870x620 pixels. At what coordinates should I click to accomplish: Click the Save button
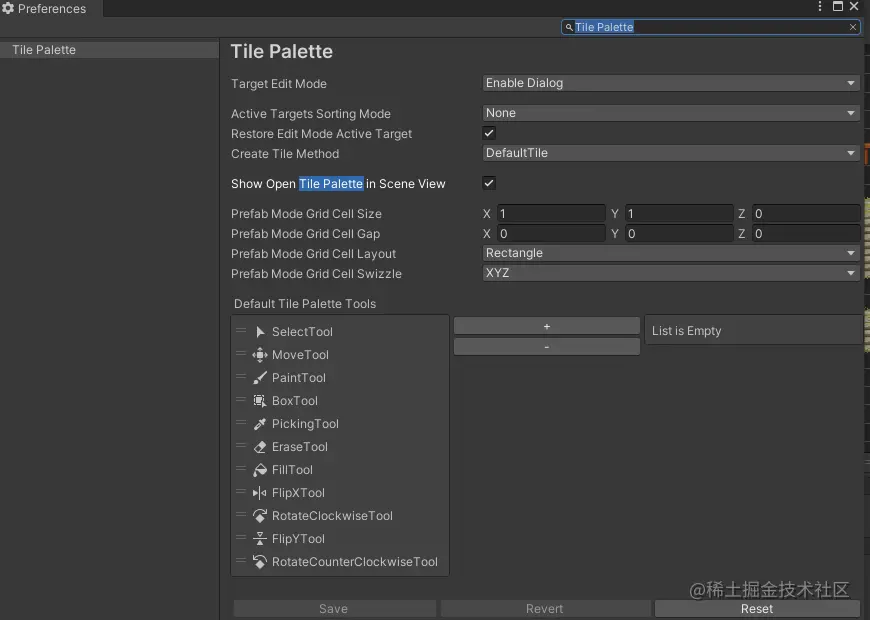point(334,609)
